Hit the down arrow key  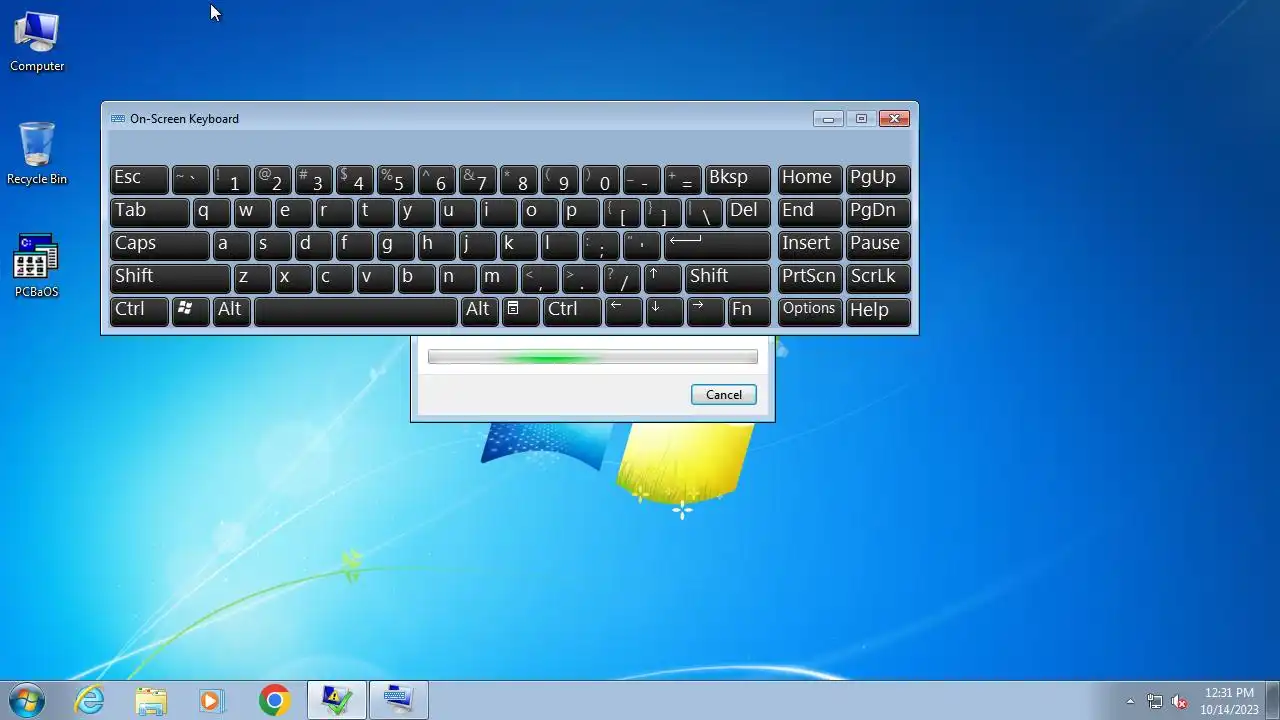(664, 310)
